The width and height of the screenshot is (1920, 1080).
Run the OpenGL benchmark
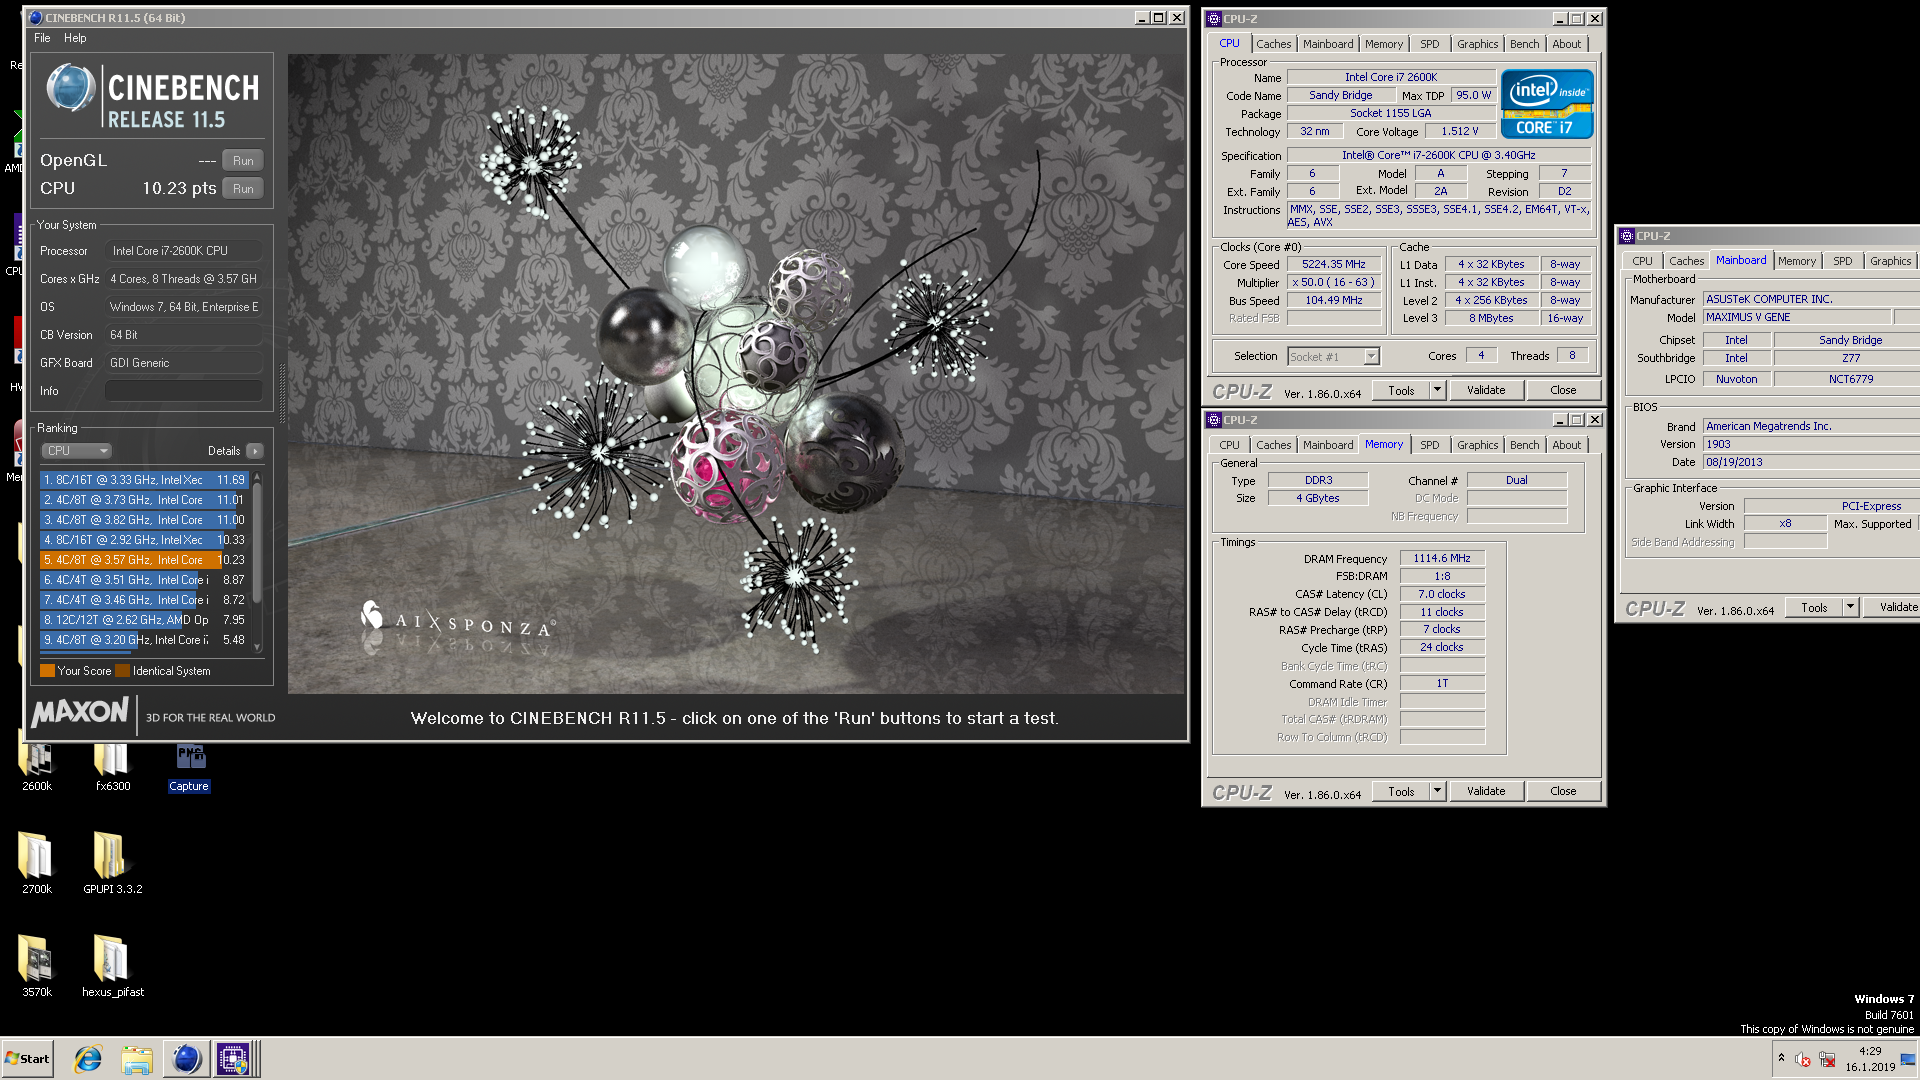(243, 161)
